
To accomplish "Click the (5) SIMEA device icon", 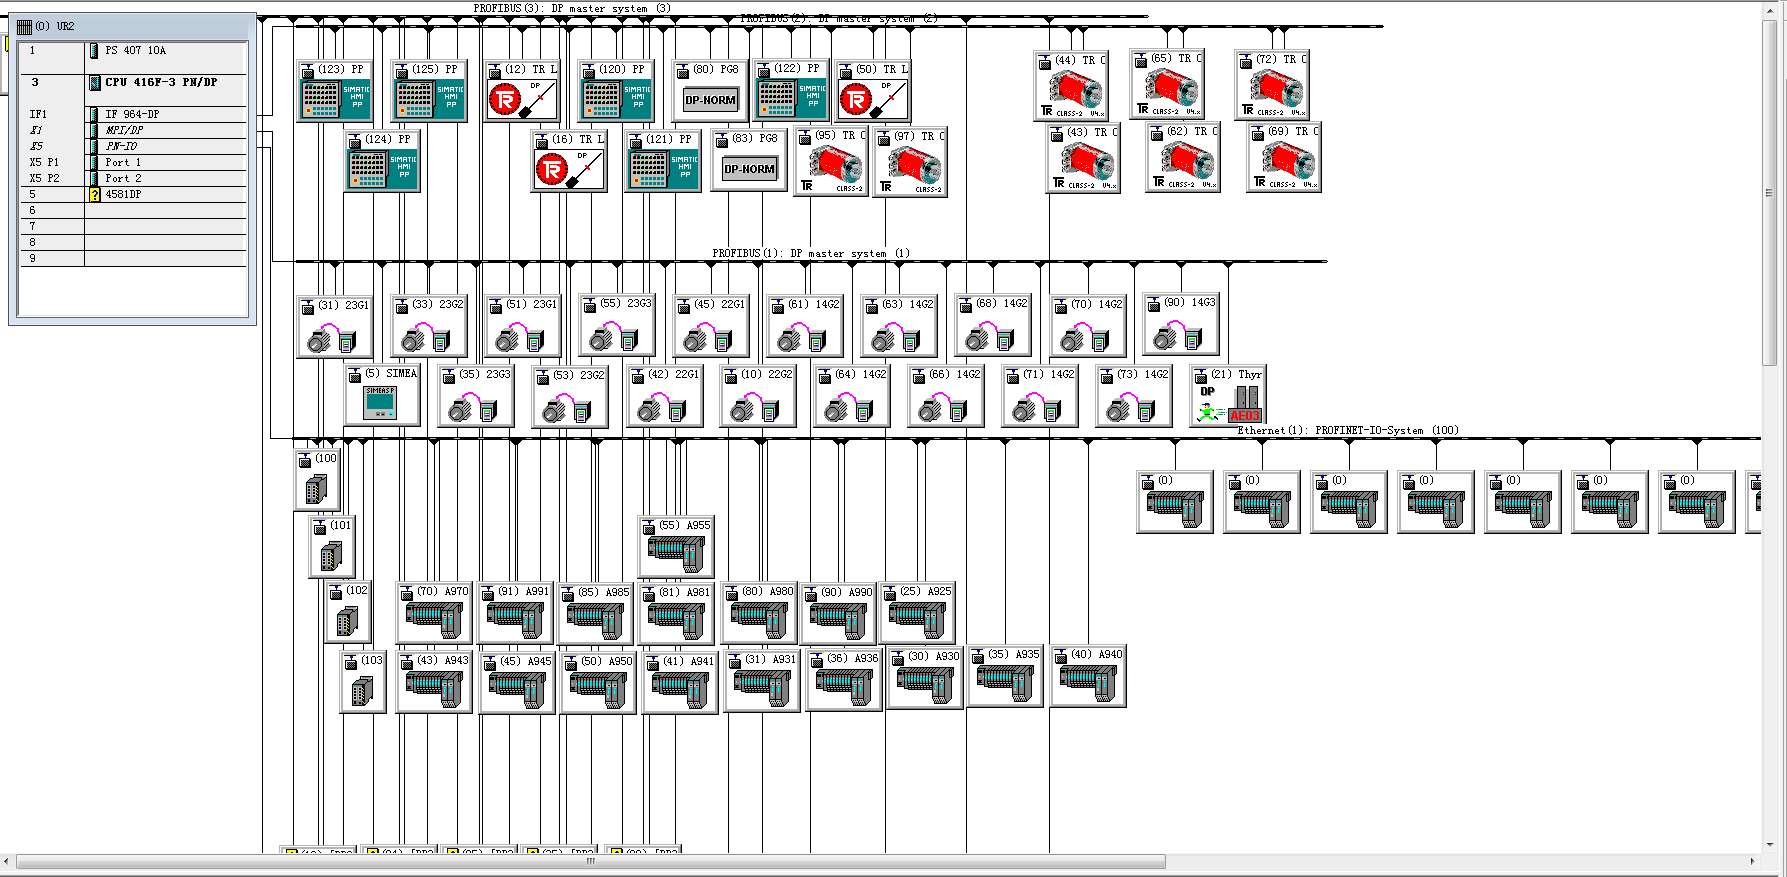I will click(381, 400).
